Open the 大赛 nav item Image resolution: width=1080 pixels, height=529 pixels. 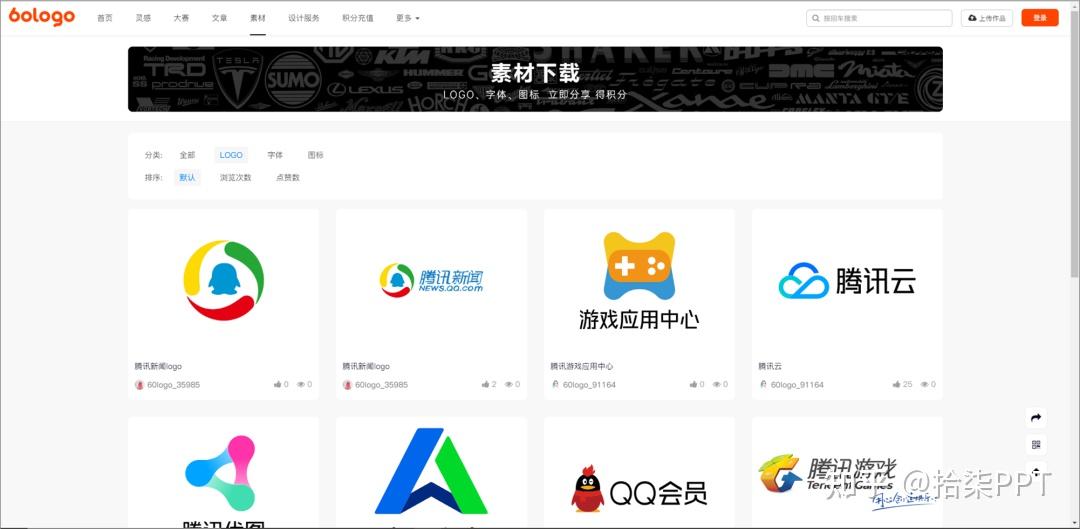(x=181, y=18)
